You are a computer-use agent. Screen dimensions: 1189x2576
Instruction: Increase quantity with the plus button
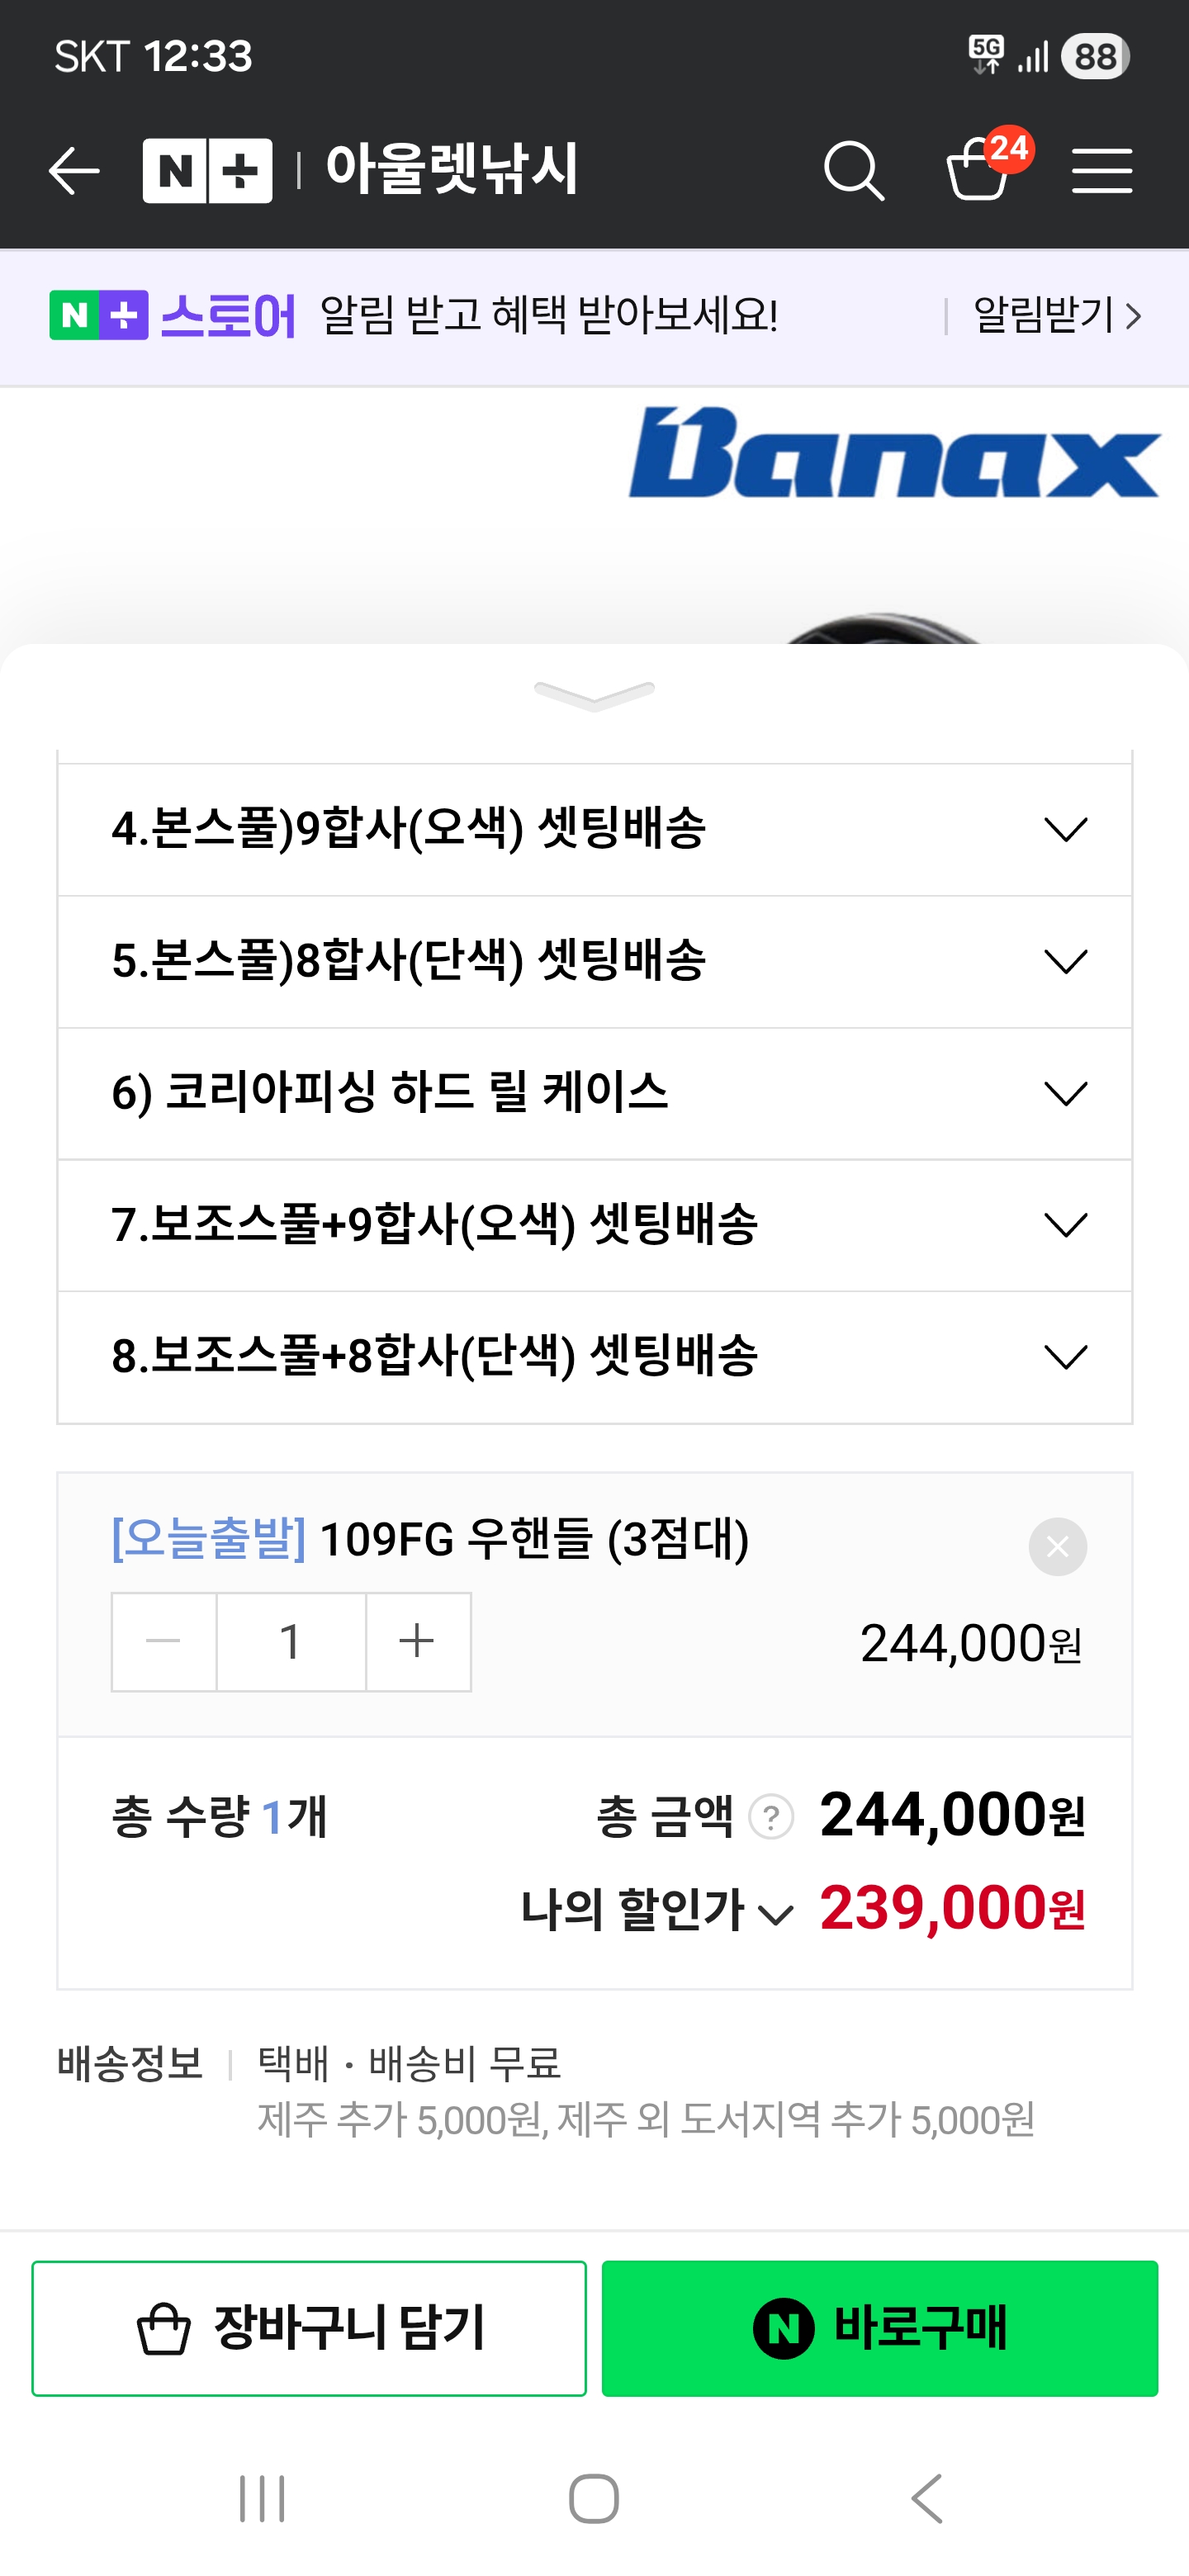(418, 1642)
